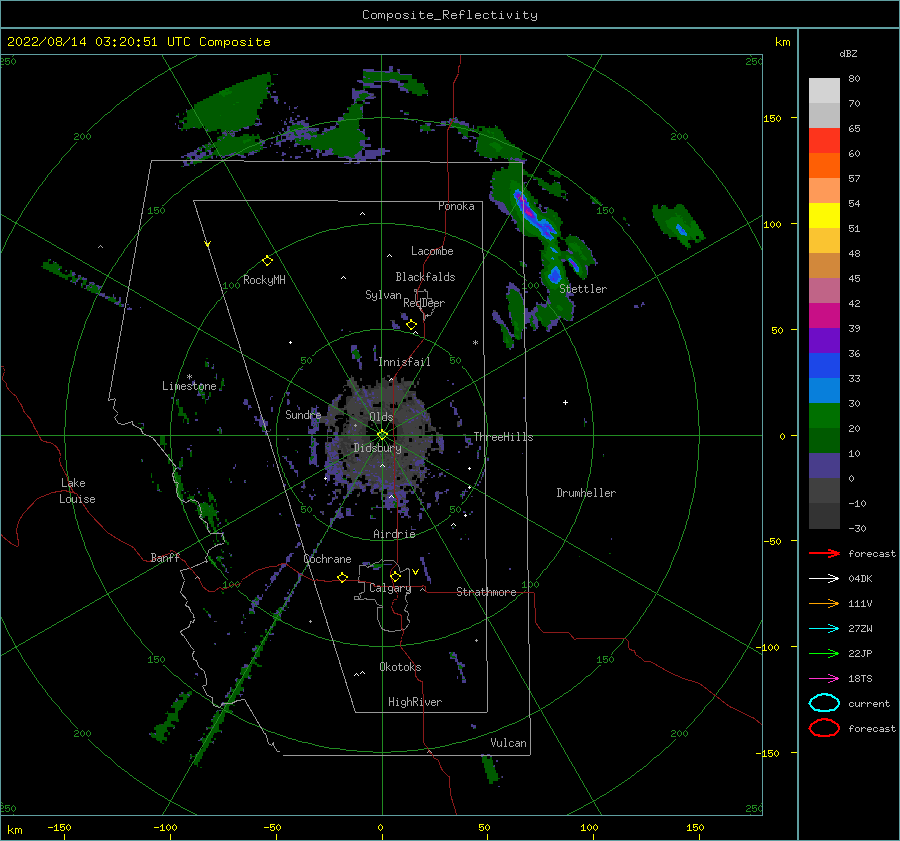The image size is (900, 841).
Task: Click the Okotoks town label
Action: (400, 667)
